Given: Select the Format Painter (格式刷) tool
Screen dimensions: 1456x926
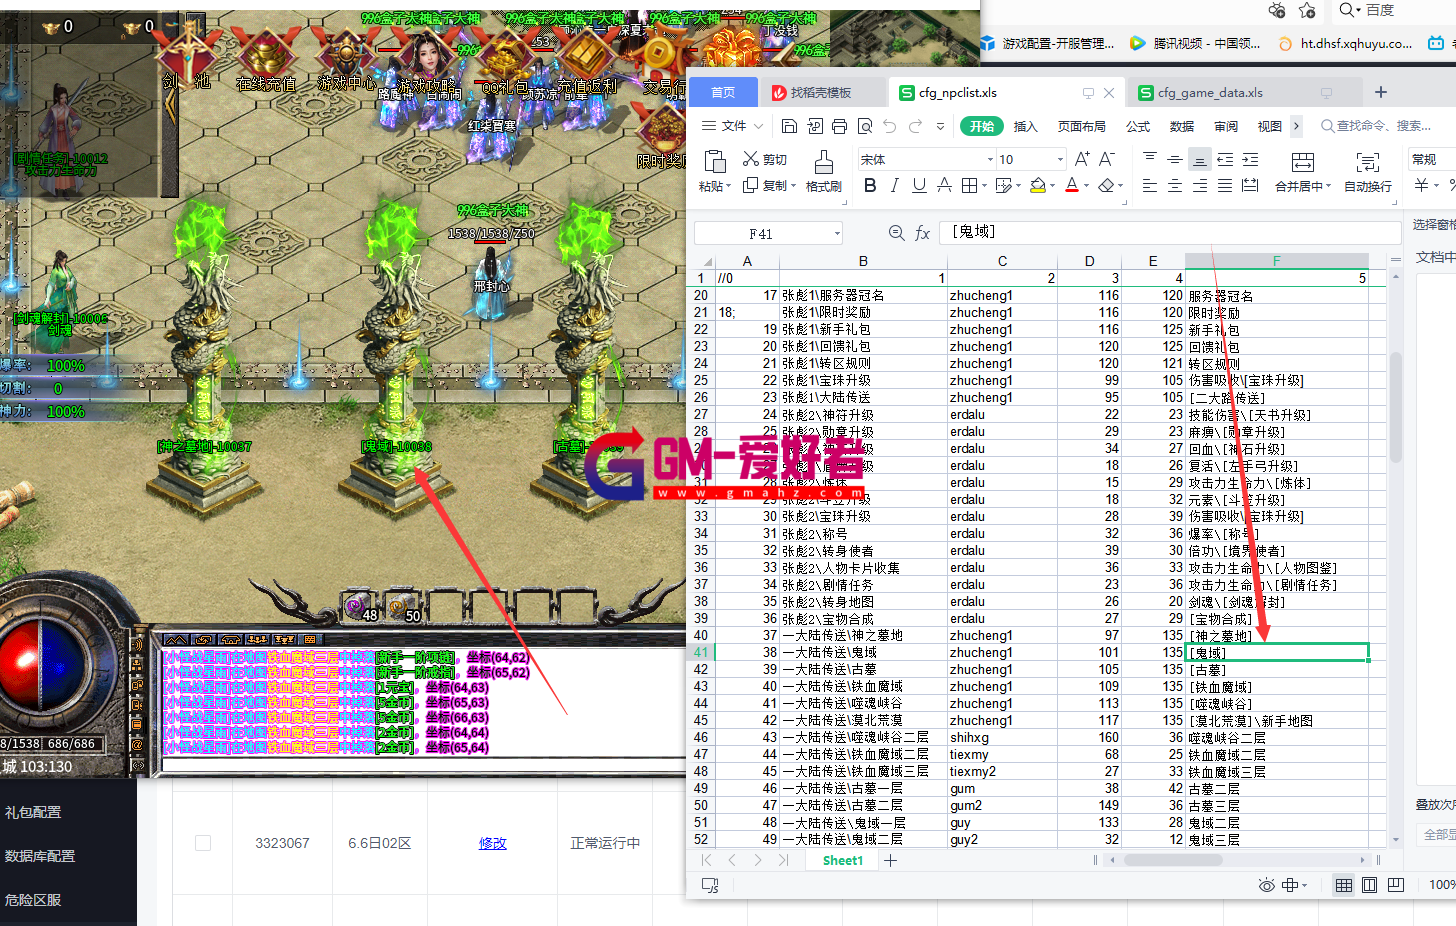Looking at the screenshot, I should click(823, 171).
